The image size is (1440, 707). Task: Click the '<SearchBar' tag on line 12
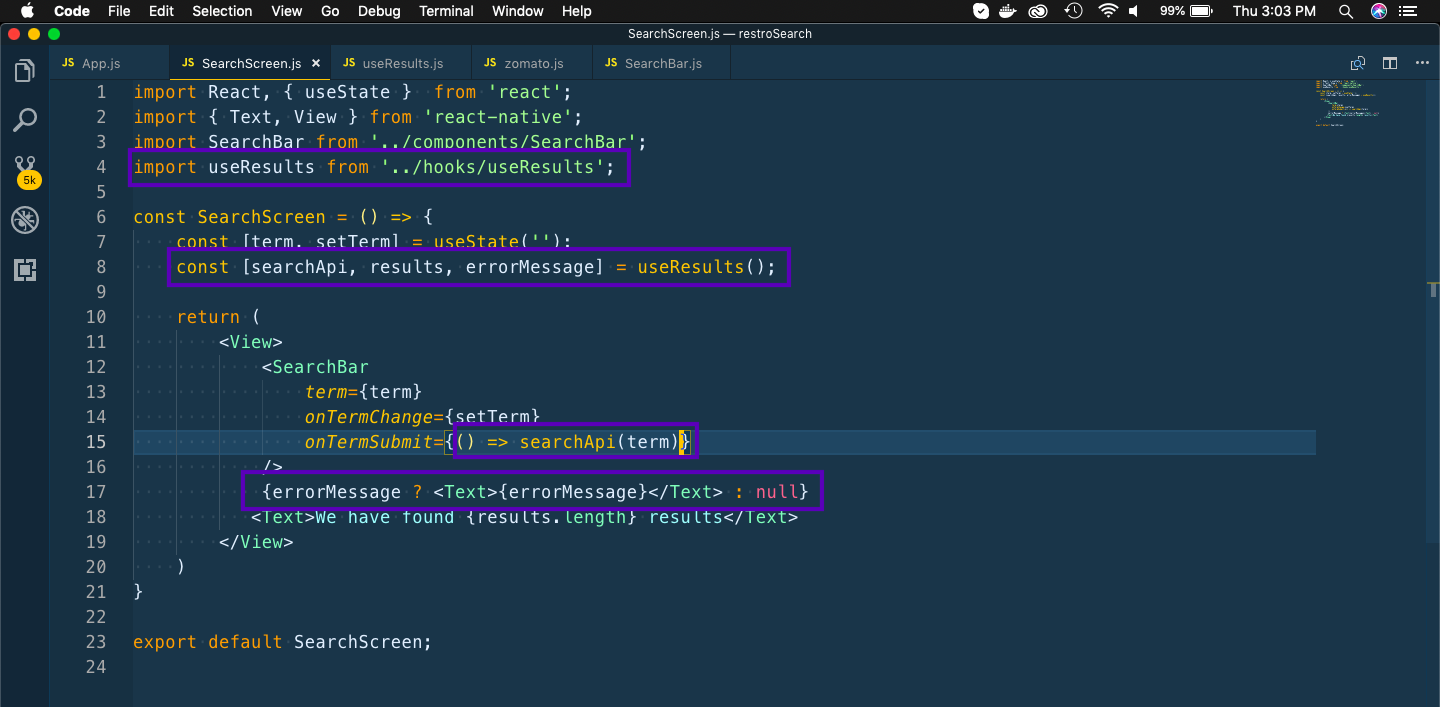[x=315, y=367]
